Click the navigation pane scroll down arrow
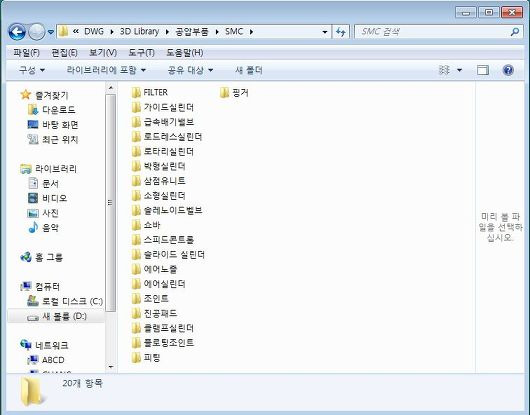The width and height of the screenshot is (530, 415). 111,367
